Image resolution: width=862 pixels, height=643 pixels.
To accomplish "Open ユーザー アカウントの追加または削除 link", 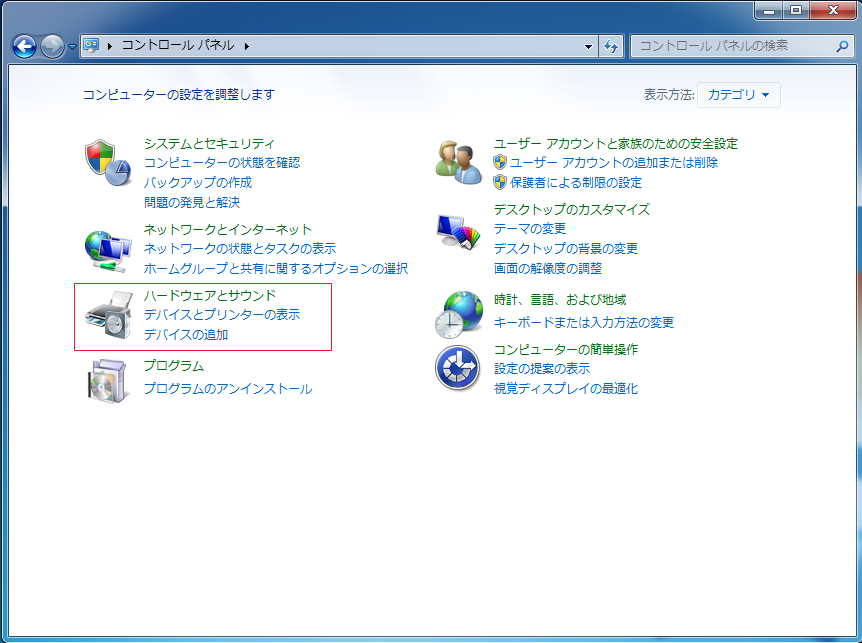I will [x=614, y=163].
